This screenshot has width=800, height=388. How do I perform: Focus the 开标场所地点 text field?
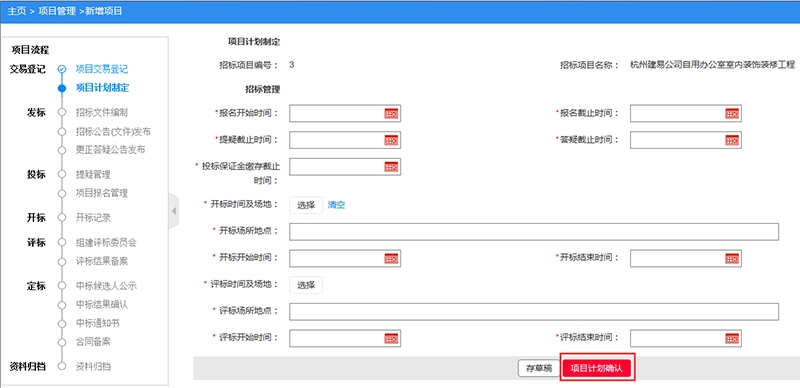tap(534, 232)
